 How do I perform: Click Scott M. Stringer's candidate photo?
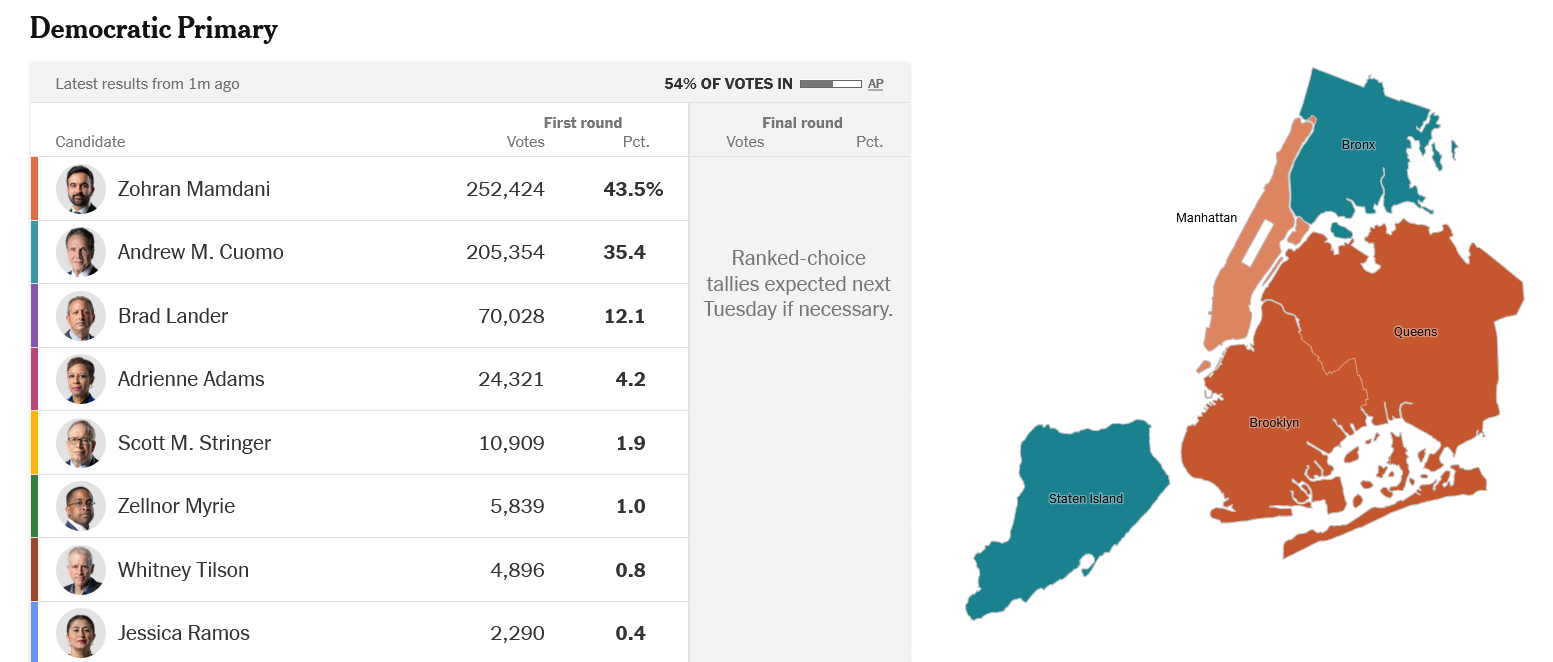pos(81,443)
